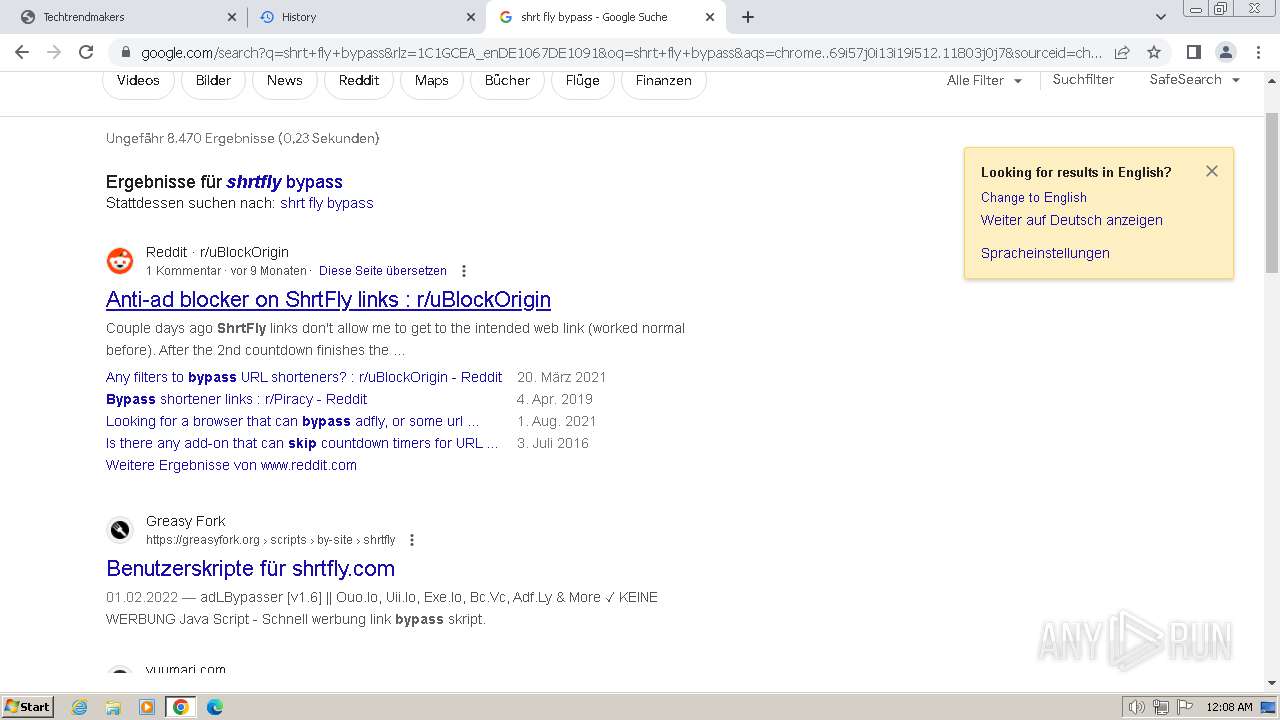1280x720 pixels.
Task: Share this page via share icon
Action: (1122, 52)
